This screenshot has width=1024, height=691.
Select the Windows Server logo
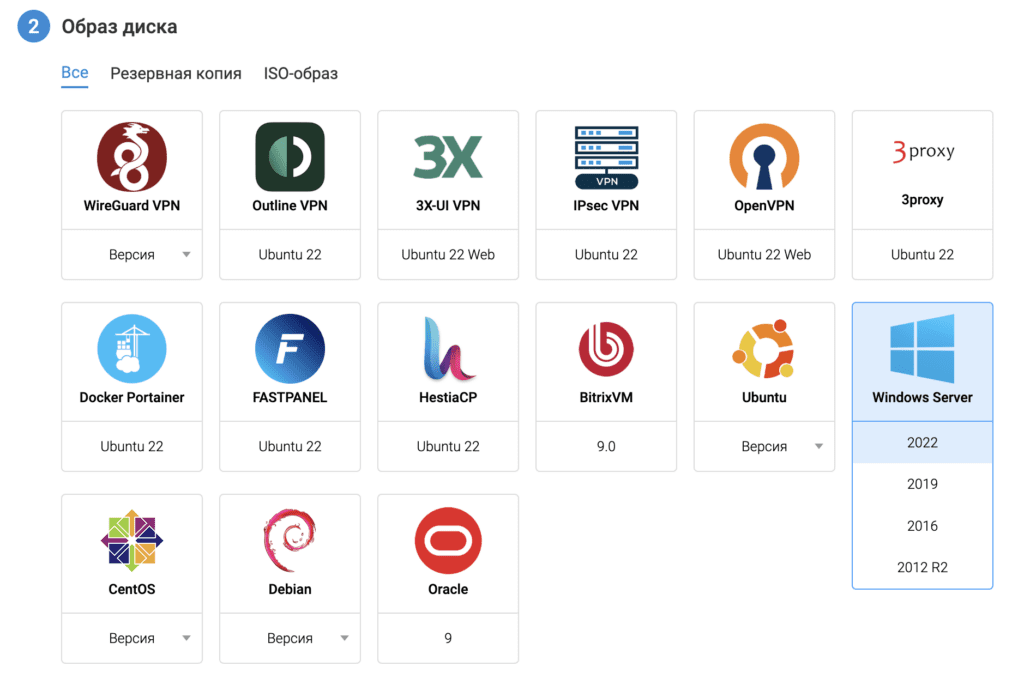(922, 349)
